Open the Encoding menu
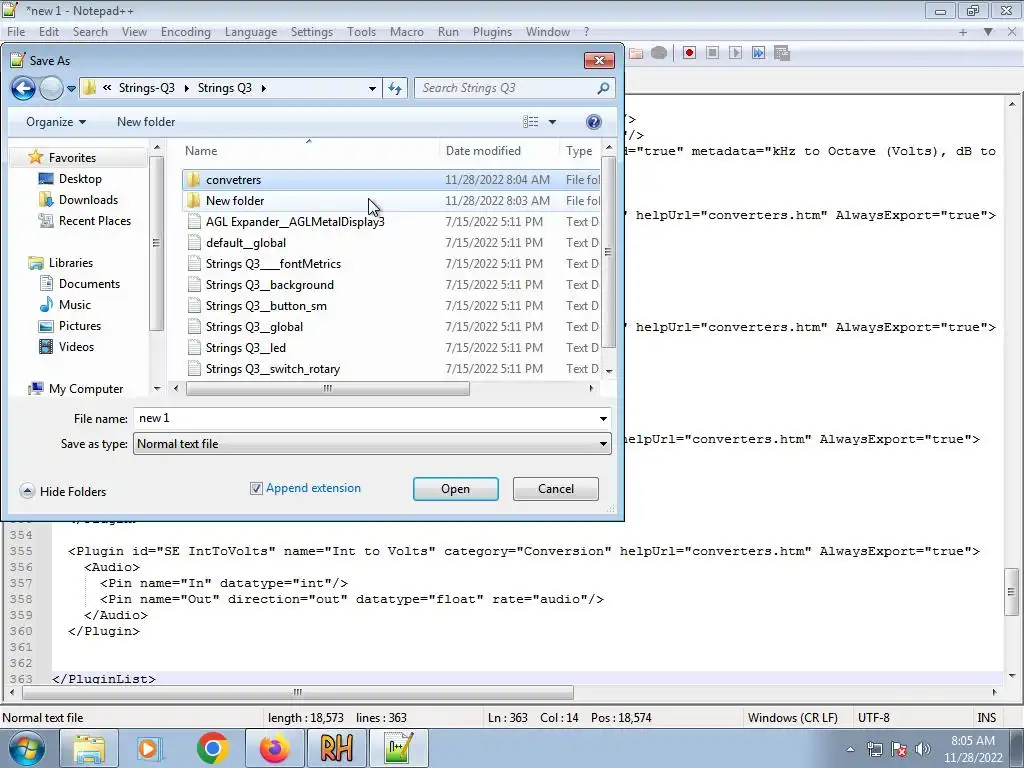The height and width of the screenshot is (768, 1024). tap(185, 32)
